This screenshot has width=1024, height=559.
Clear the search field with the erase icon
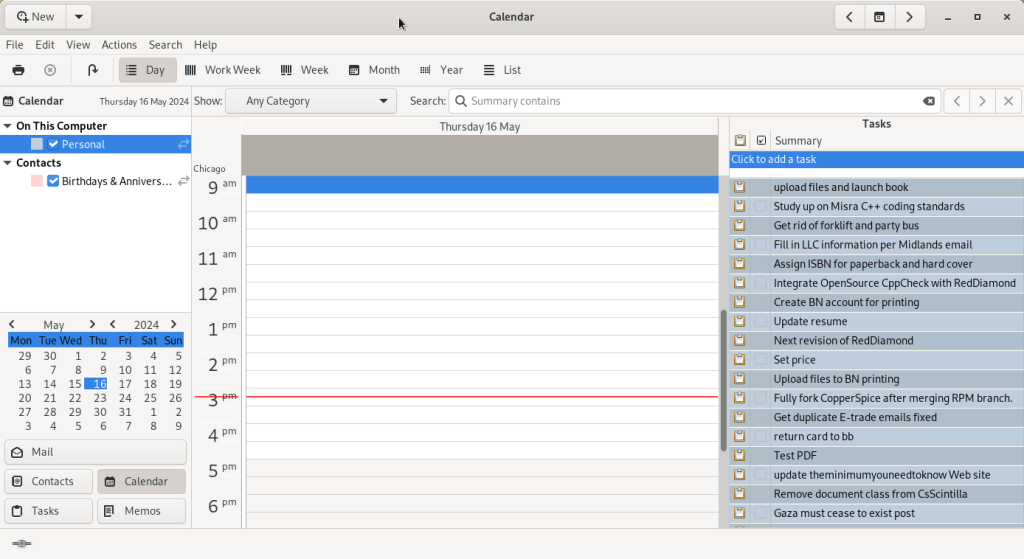click(929, 101)
